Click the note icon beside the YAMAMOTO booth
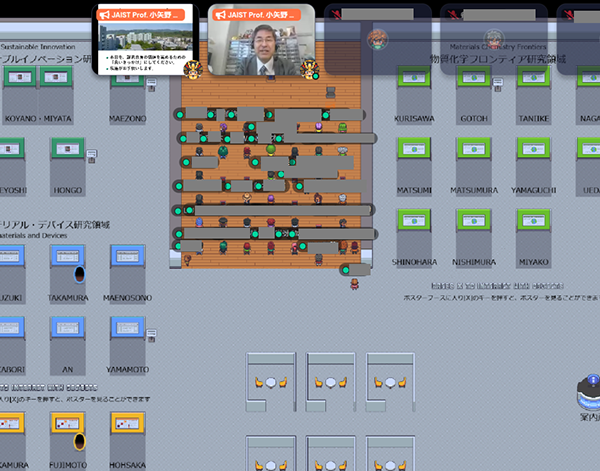Image resolution: width=600 pixels, height=471 pixels. 152,335
